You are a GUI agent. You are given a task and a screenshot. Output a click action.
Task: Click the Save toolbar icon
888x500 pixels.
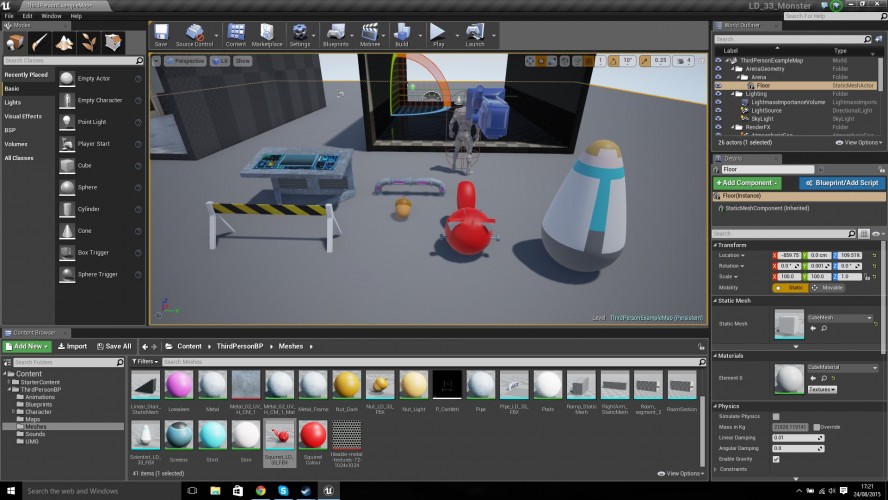click(161, 35)
